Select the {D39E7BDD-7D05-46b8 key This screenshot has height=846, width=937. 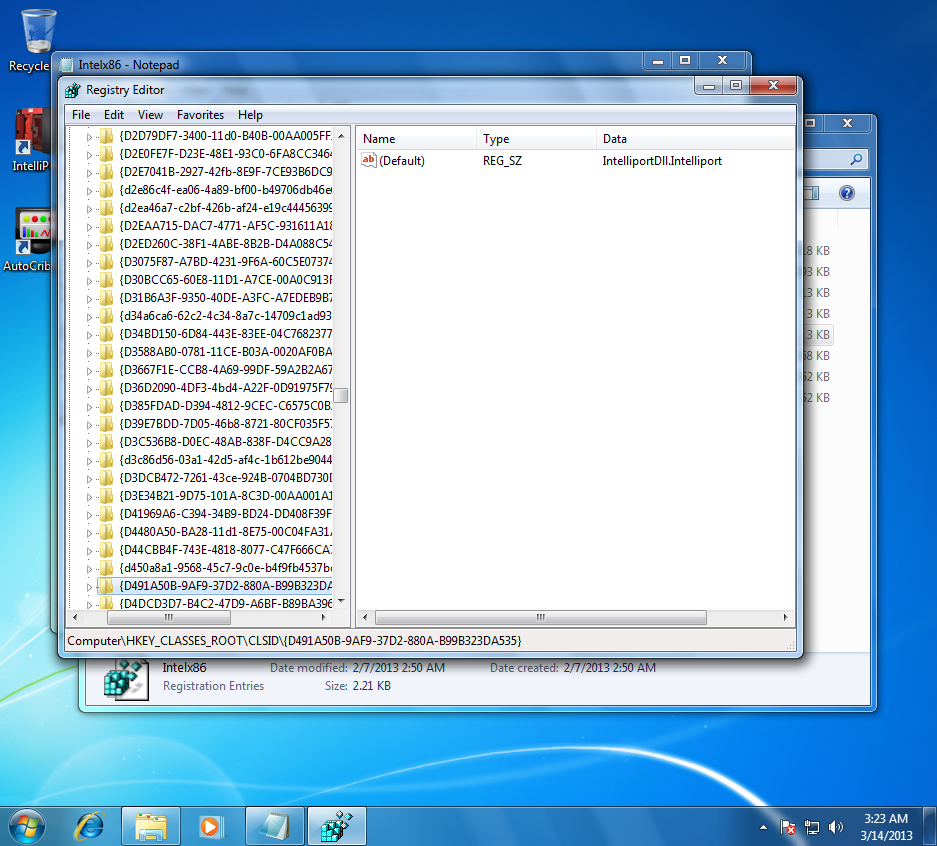(226, 424)
